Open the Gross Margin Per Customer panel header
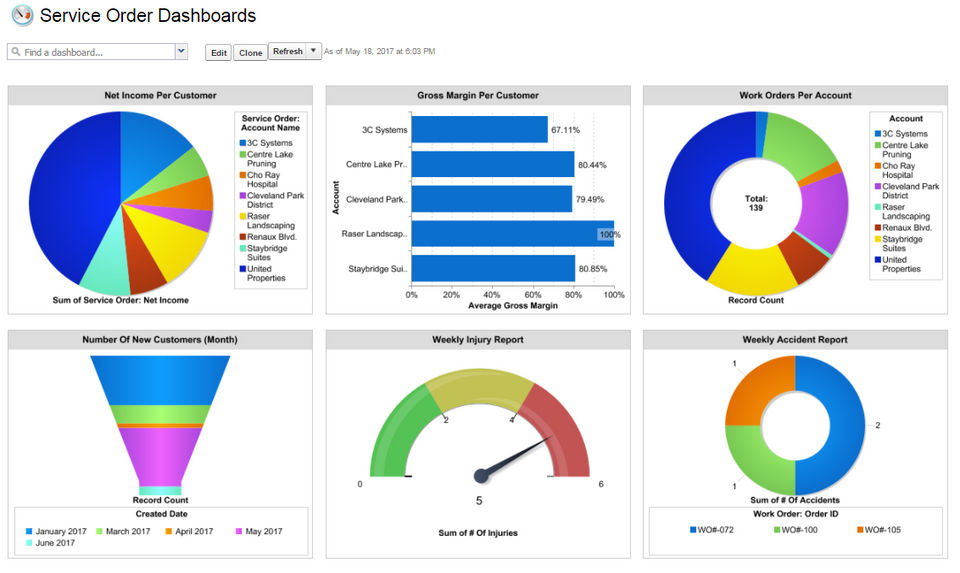This screenshot has width=960, height=573. pos(478,96)
